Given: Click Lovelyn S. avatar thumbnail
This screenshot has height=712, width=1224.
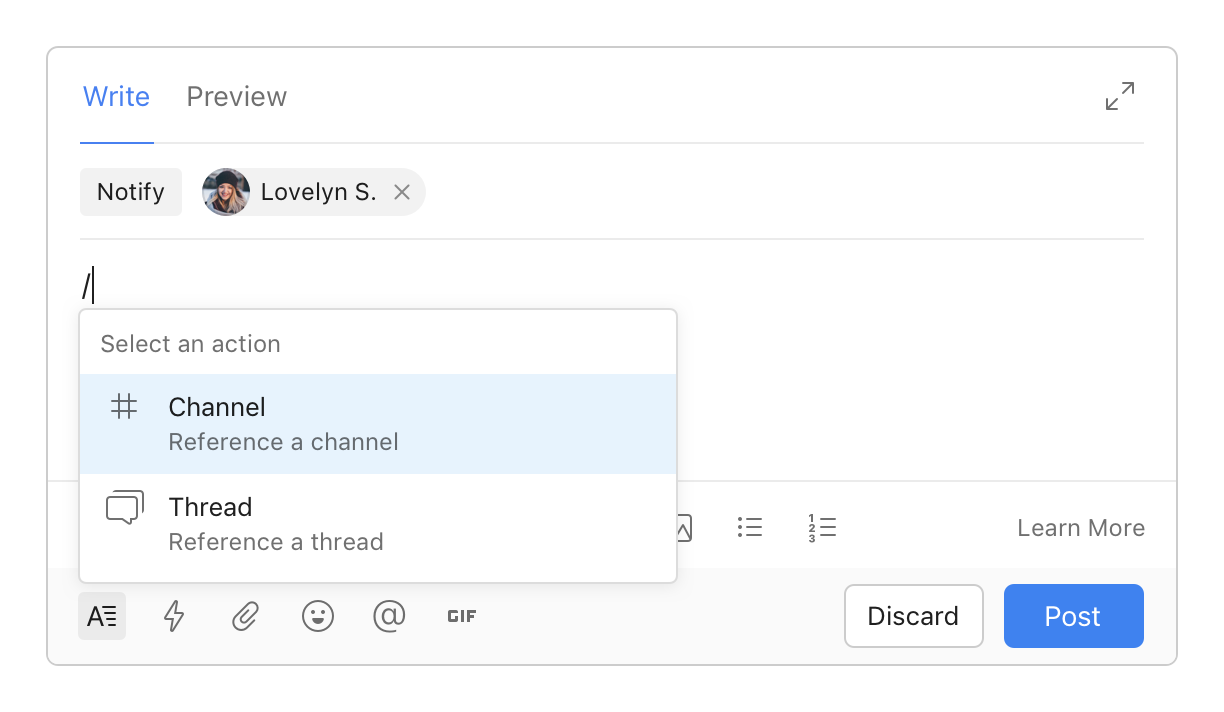Looking at the screenshot, I should 226,192.
